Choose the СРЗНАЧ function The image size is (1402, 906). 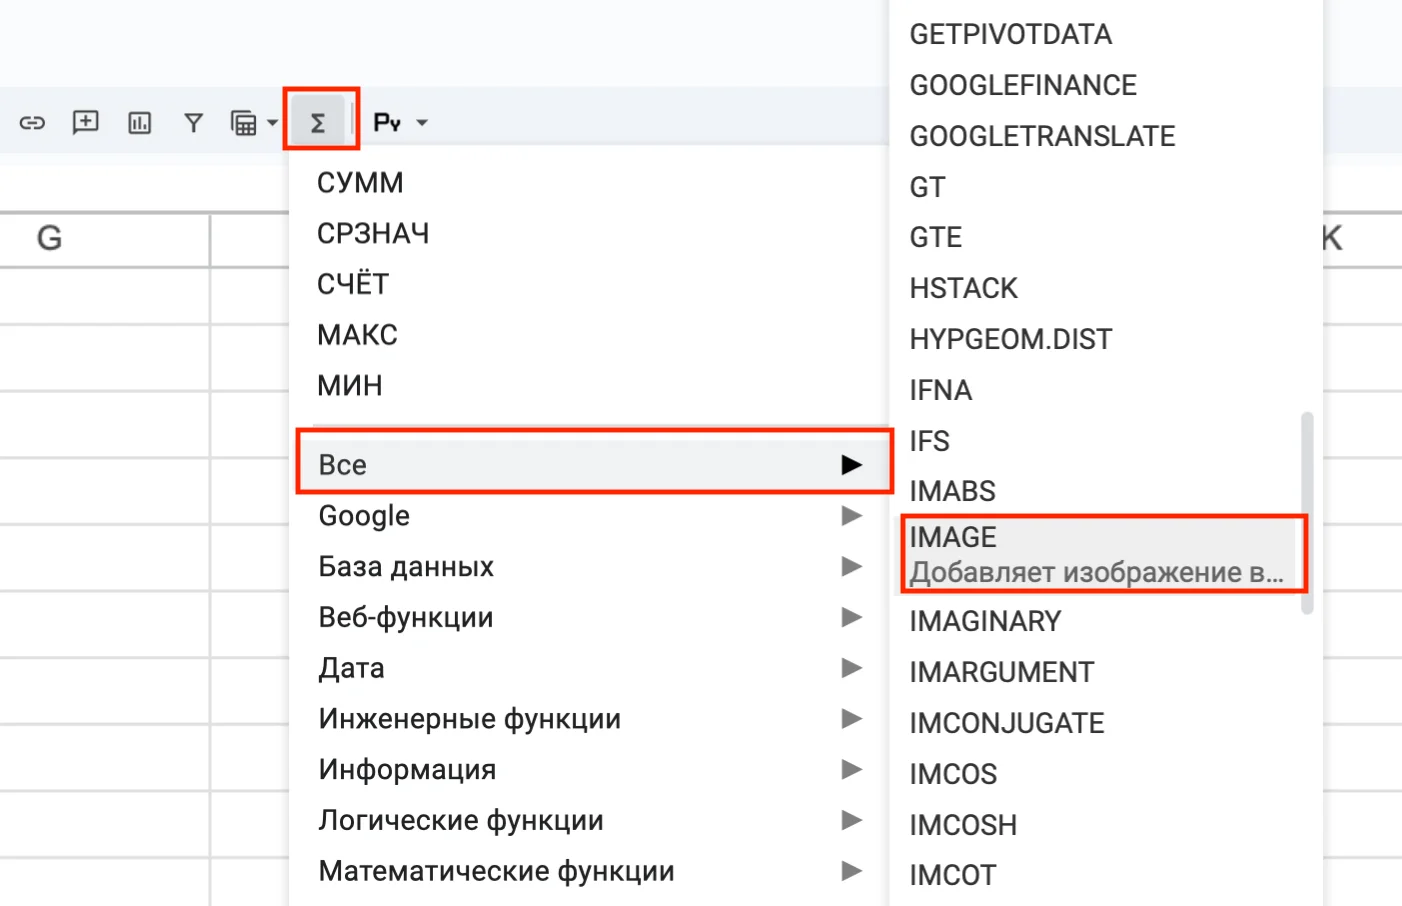click(x=373, y=234)
